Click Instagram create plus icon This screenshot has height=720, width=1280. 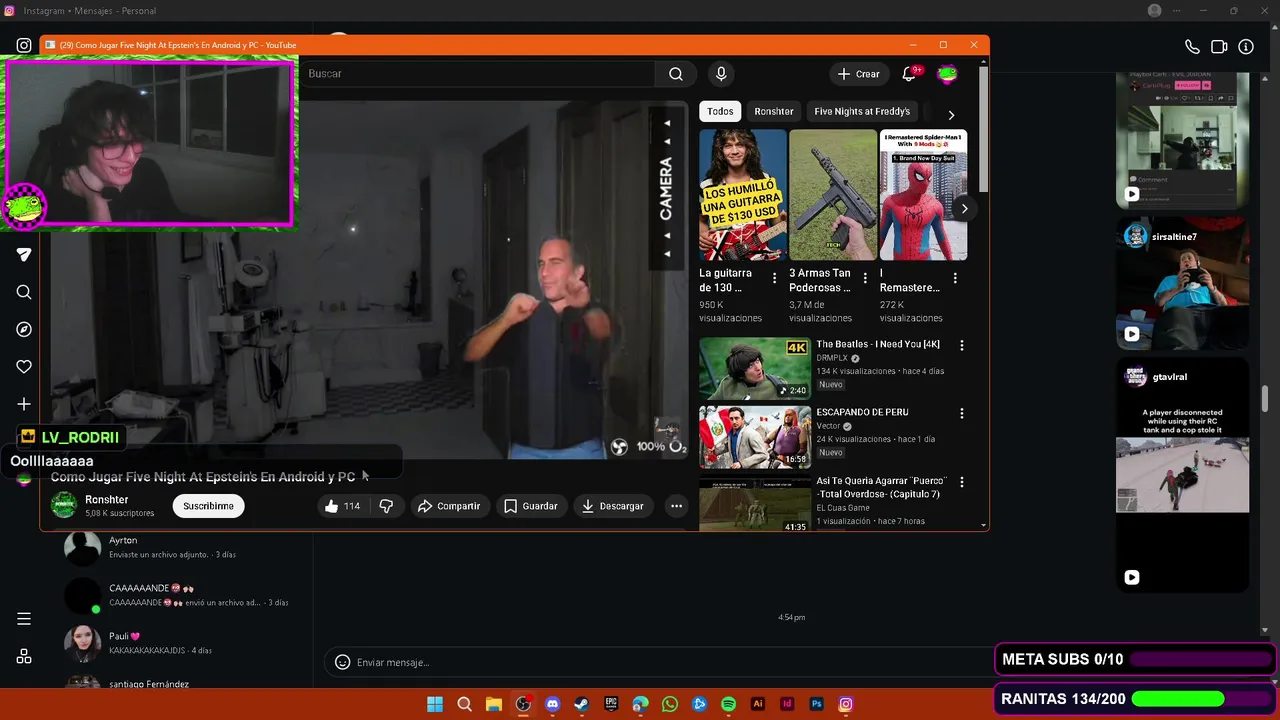pos(24,404)
